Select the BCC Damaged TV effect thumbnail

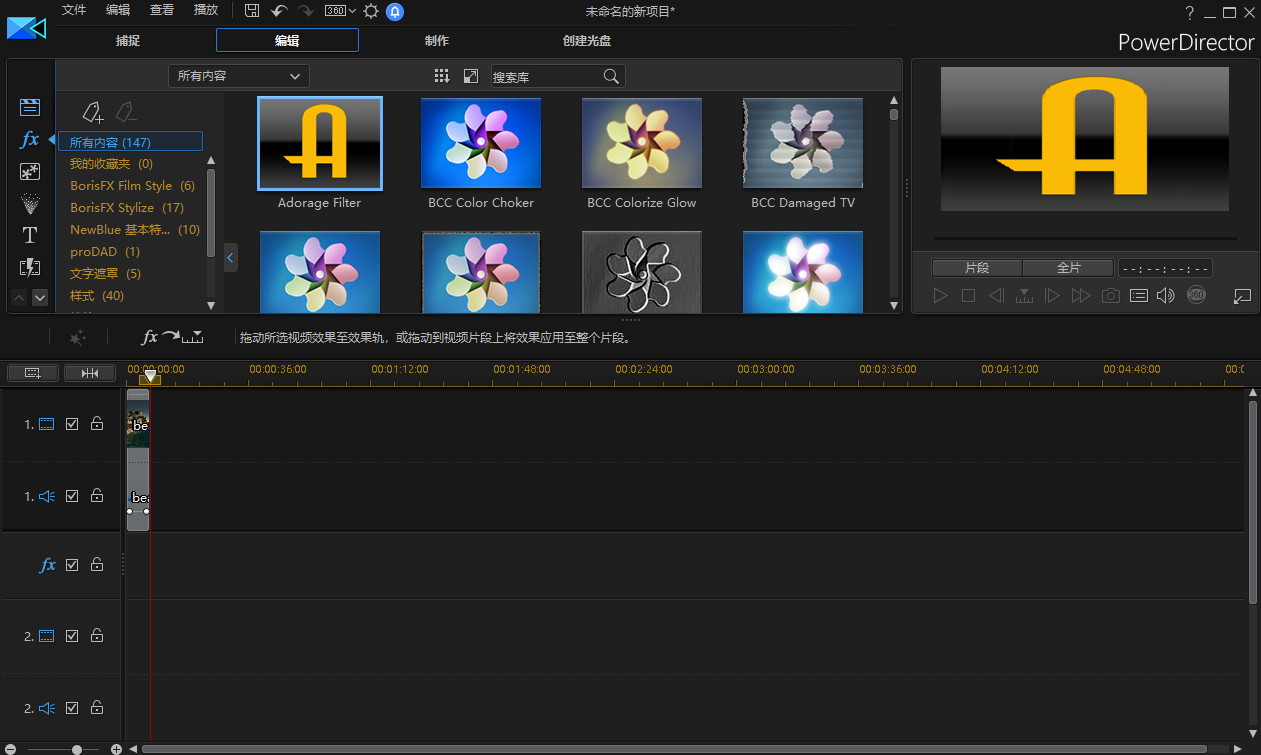coord(803,143)
